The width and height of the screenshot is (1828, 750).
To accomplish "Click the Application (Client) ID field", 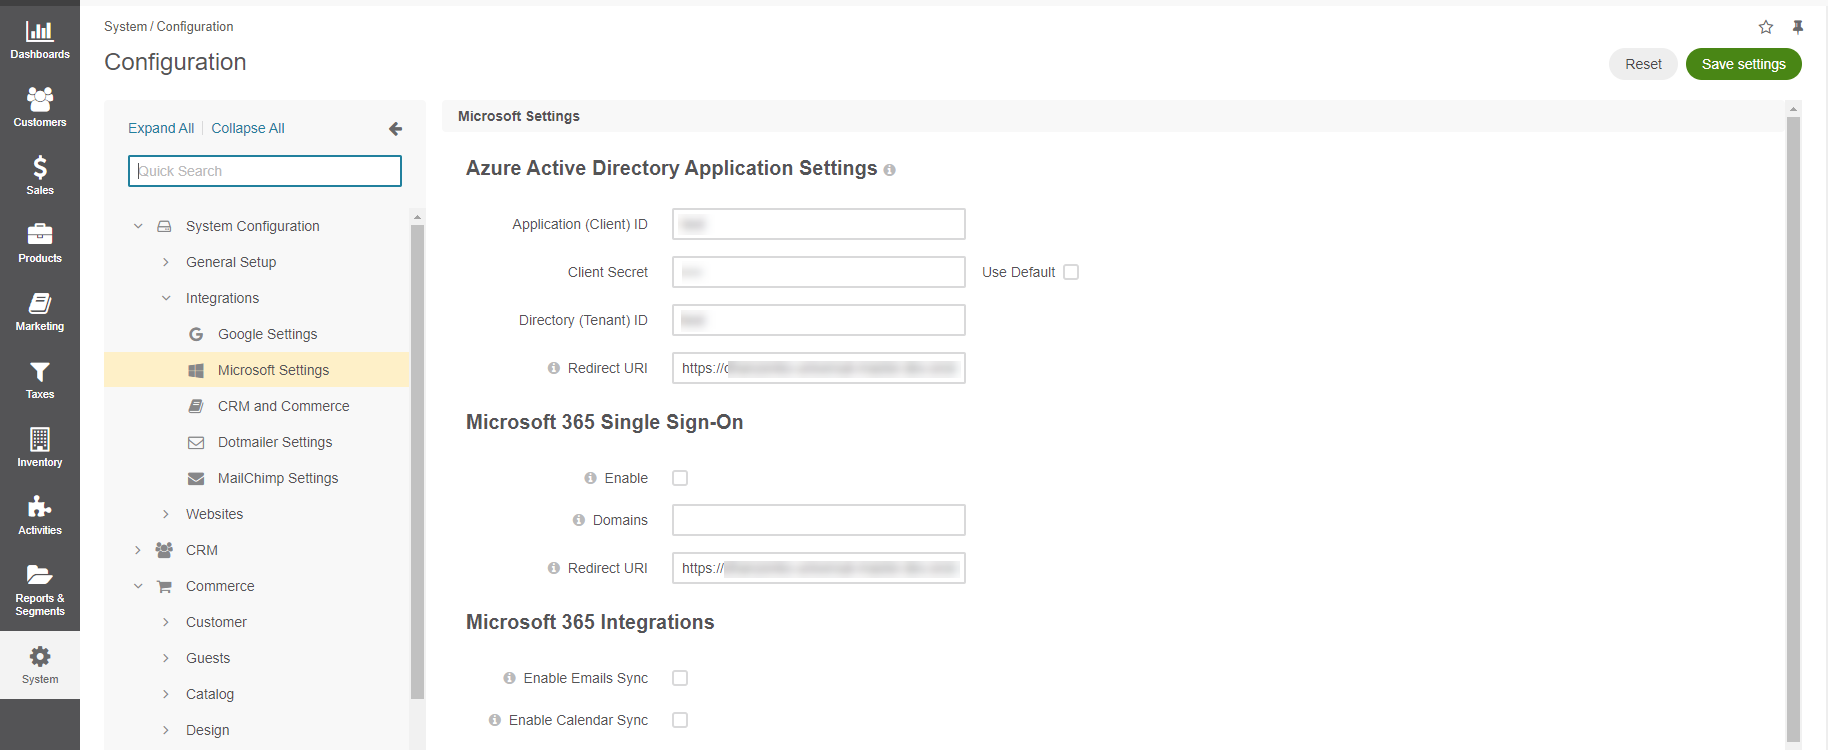I will click(819, 224).
